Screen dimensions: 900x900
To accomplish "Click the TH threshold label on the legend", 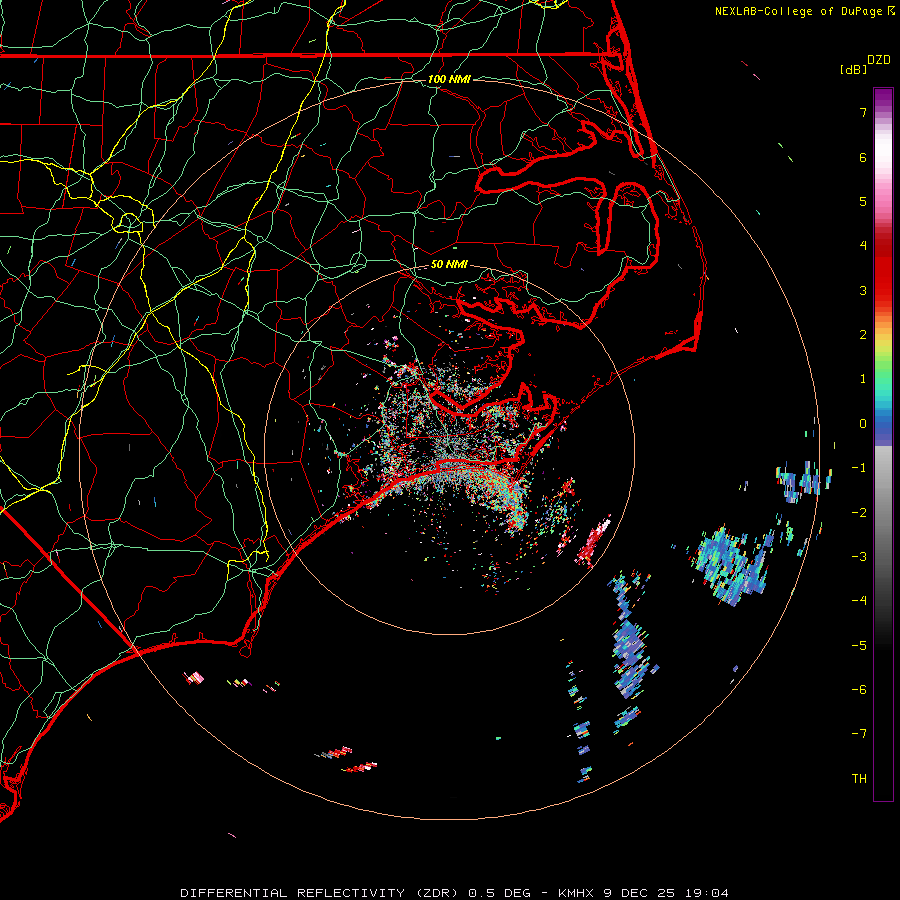I will (x=859, y=778).
